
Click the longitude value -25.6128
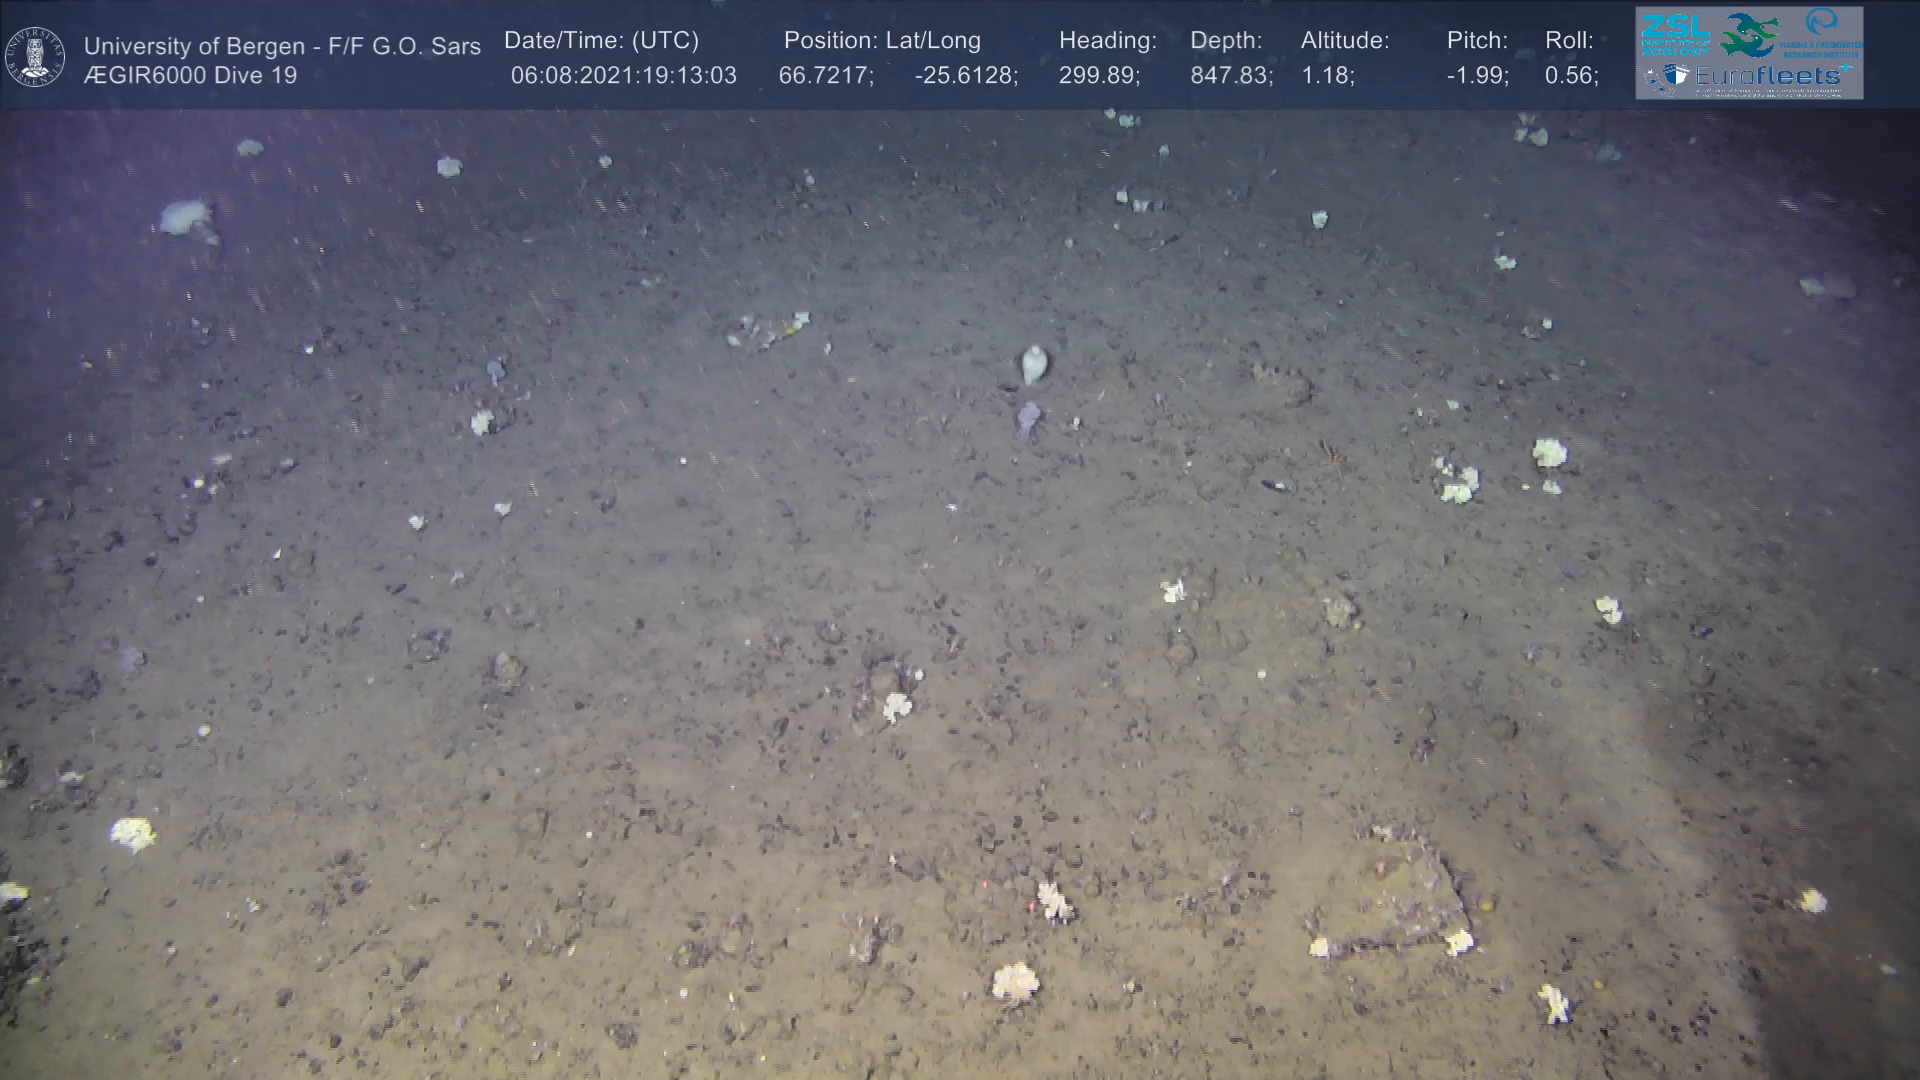[x=966, y=76]
